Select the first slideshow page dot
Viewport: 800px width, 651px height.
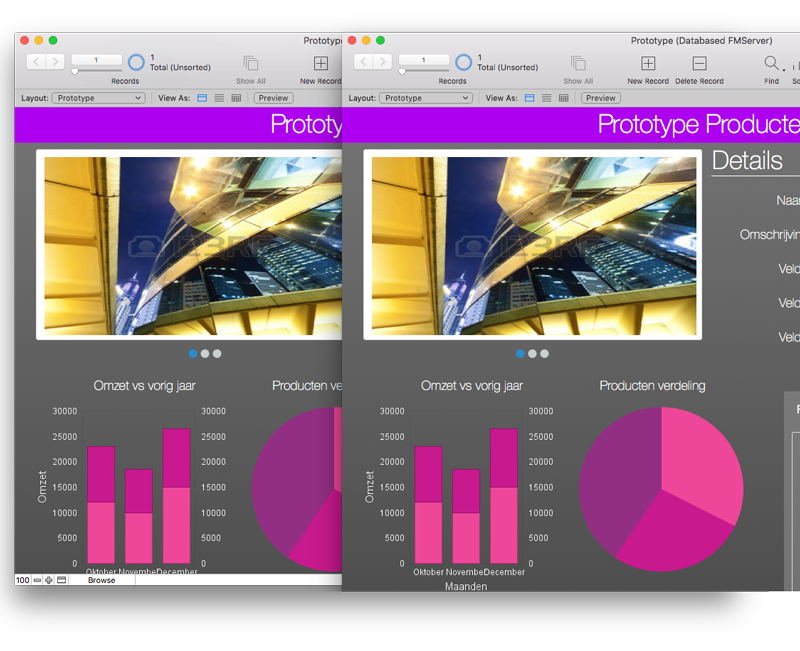click(x=520, y=353)
